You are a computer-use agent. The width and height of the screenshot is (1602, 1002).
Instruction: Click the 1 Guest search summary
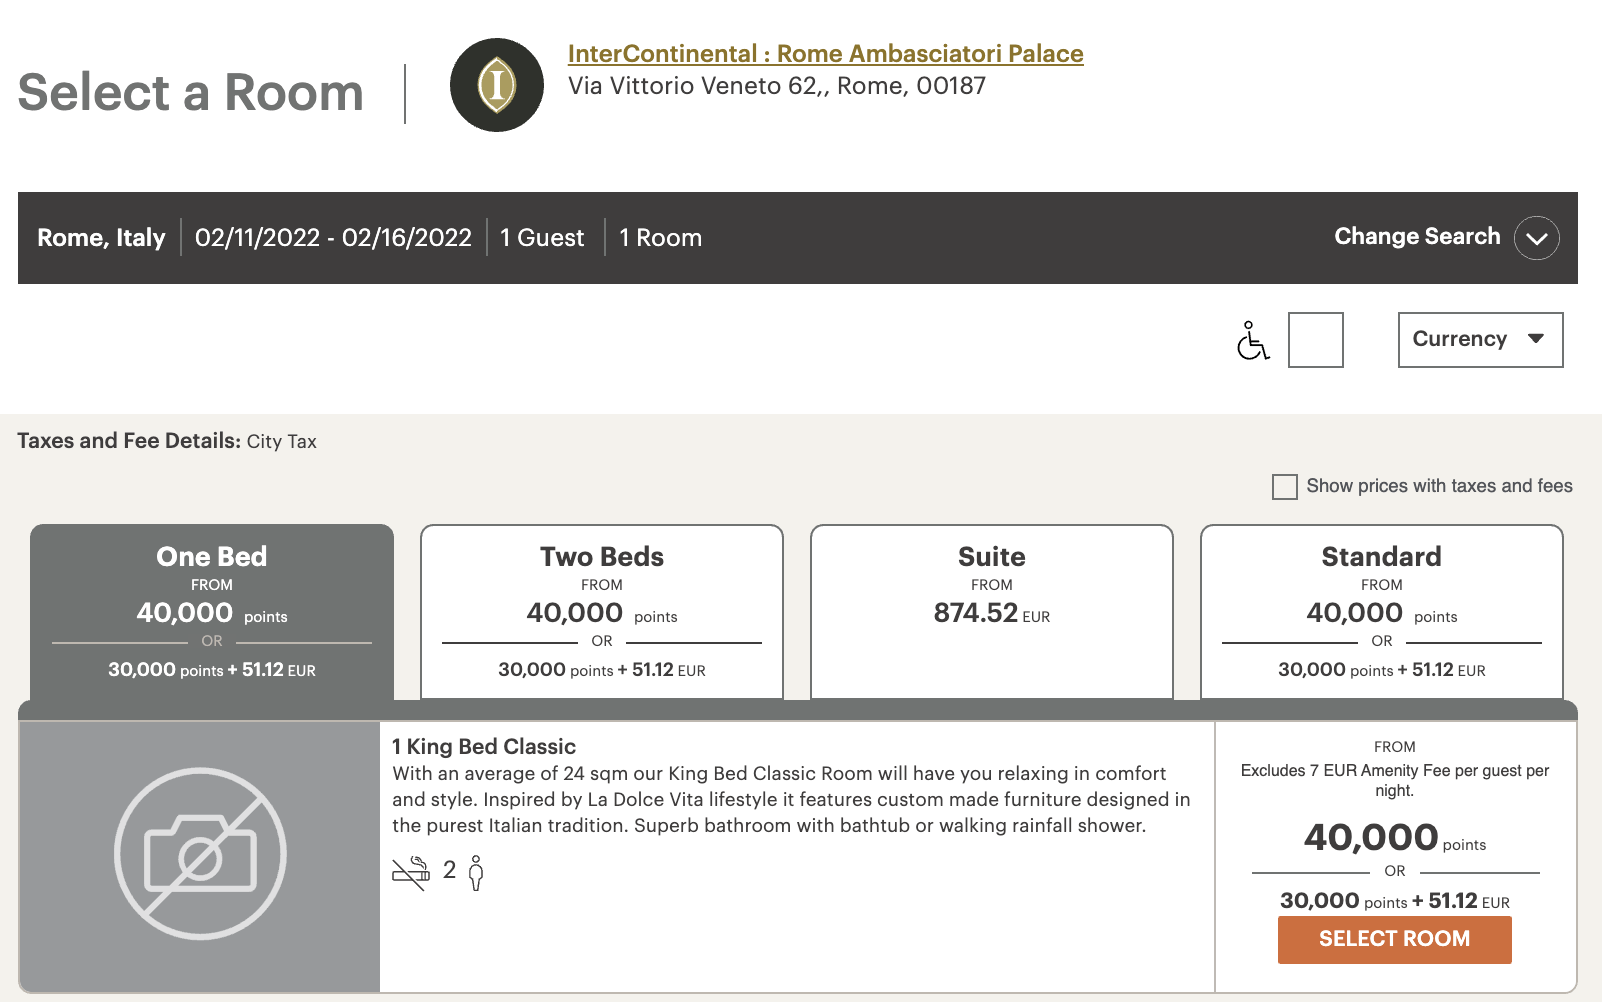click(542, 238)
